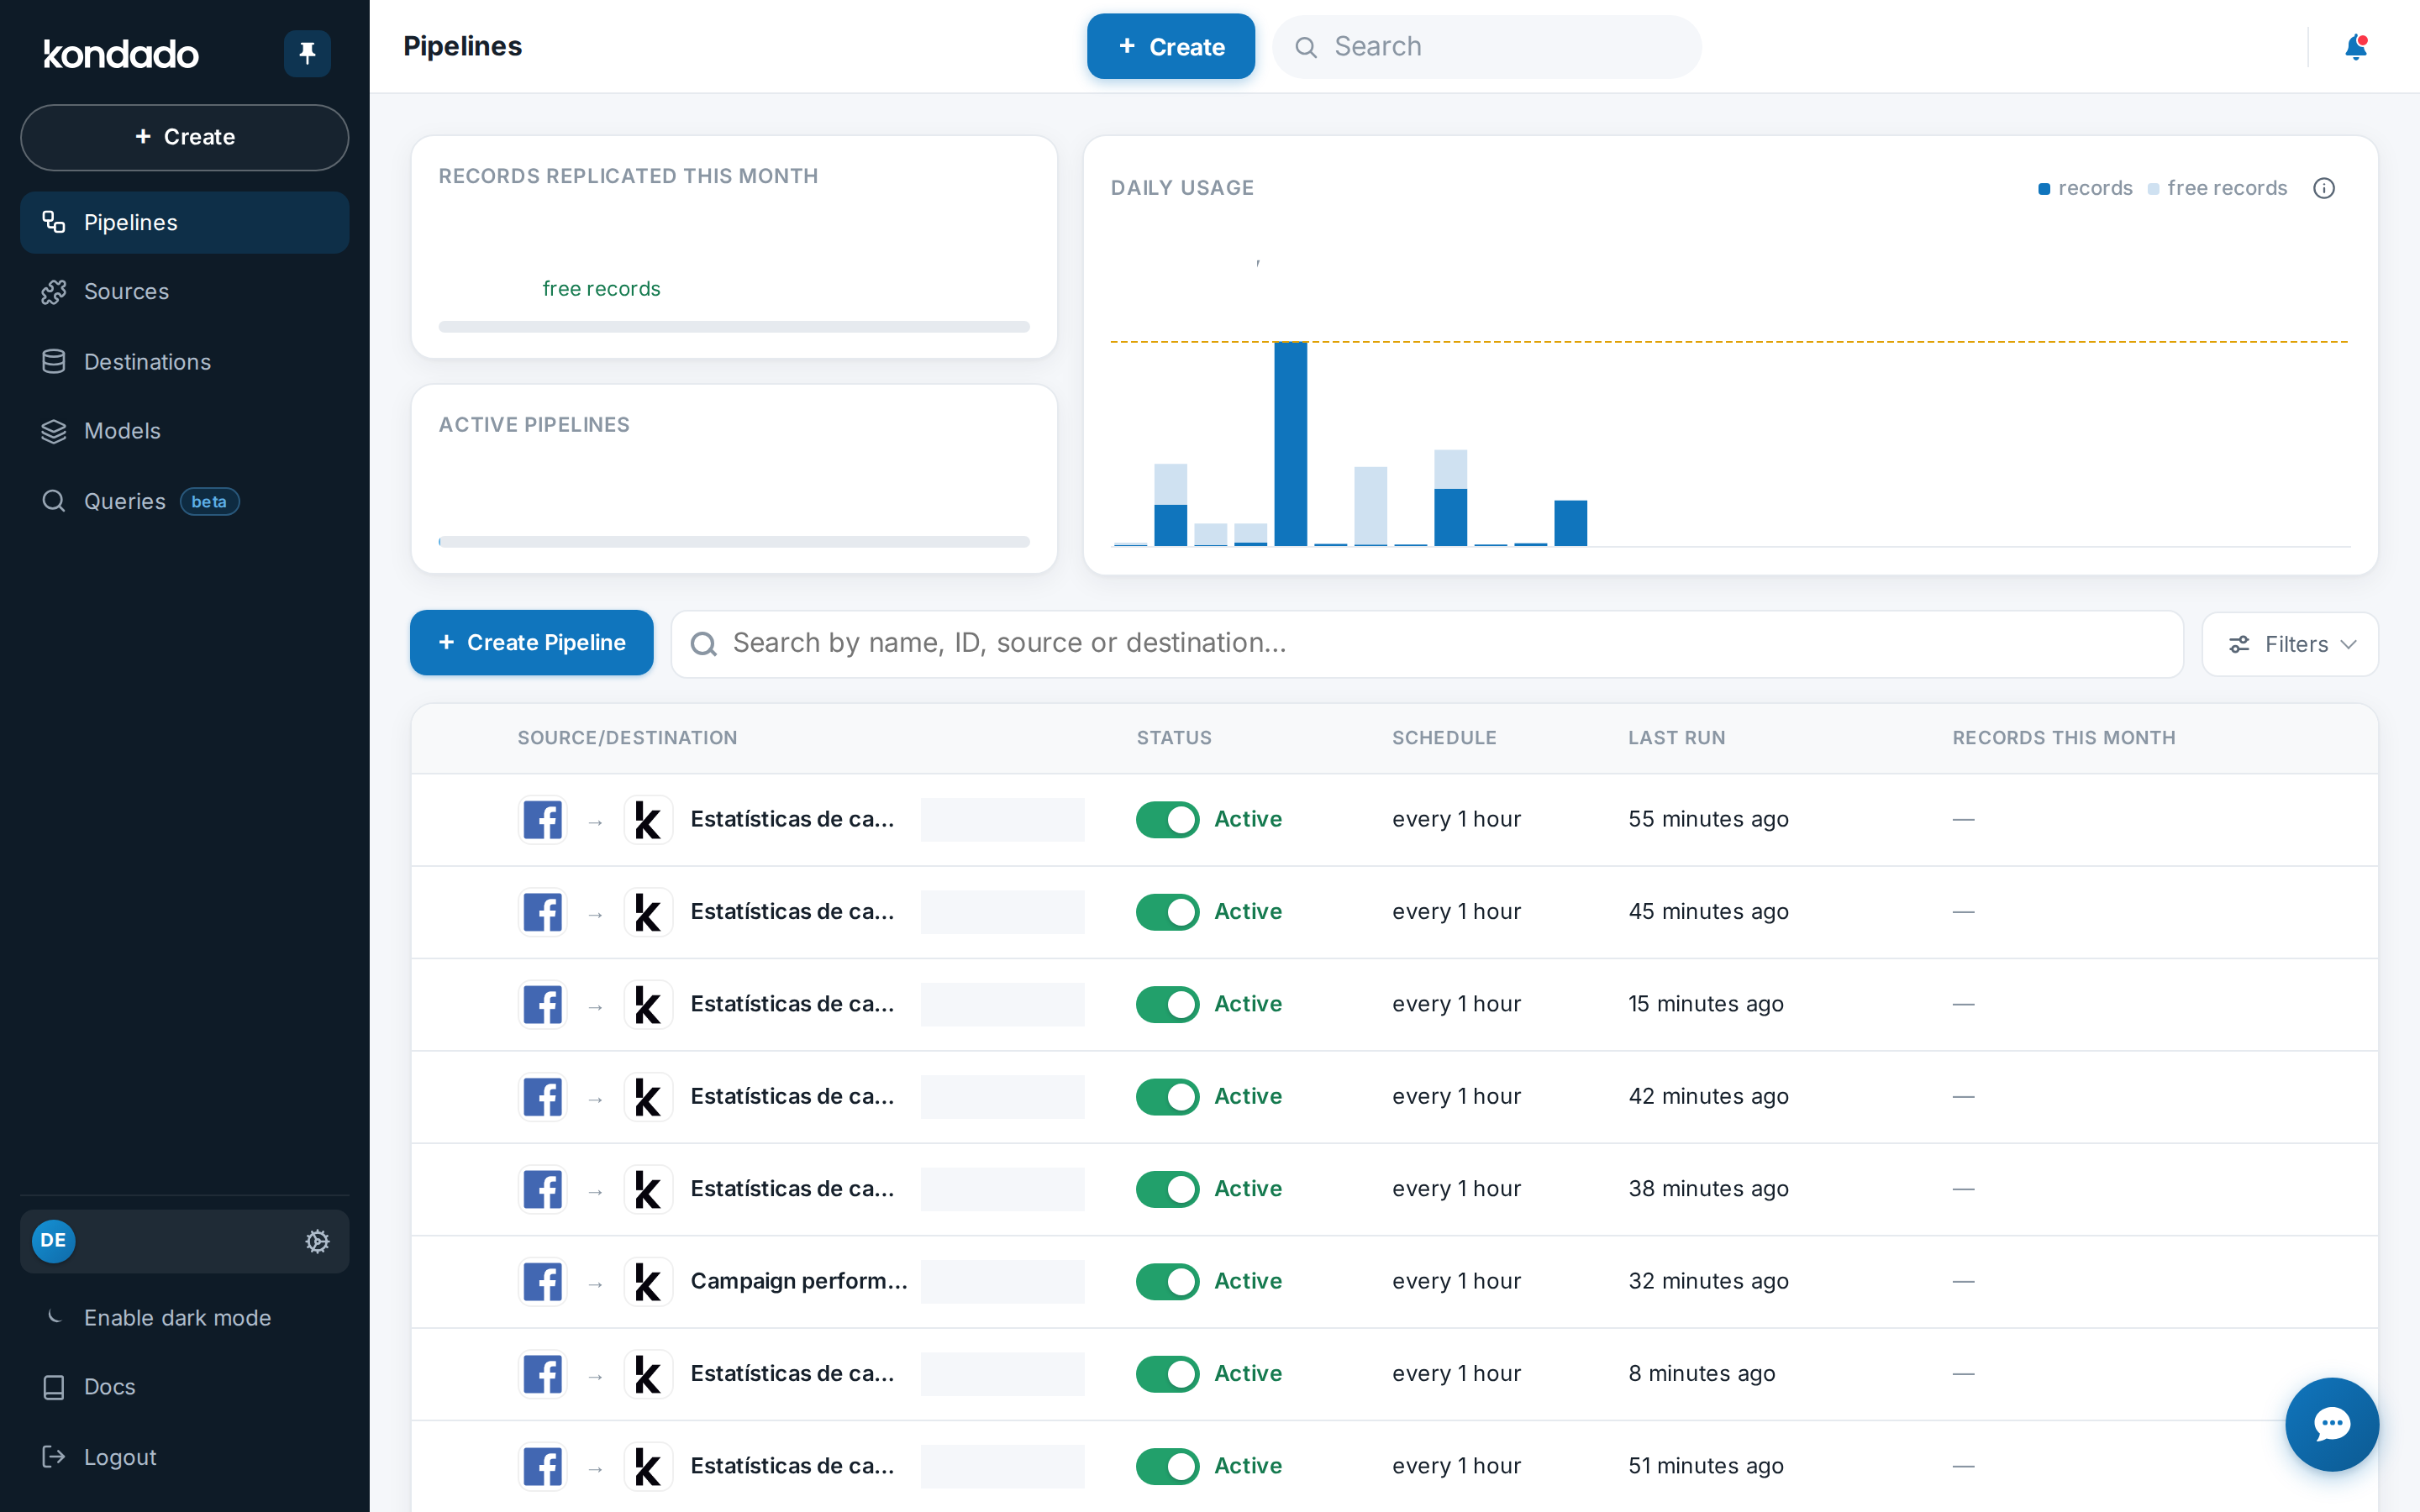The height and width of the screenshot is (1512, 2420).
Task: Click Kondado icon in Campaign perform... row
Action: click(648, 1281)
